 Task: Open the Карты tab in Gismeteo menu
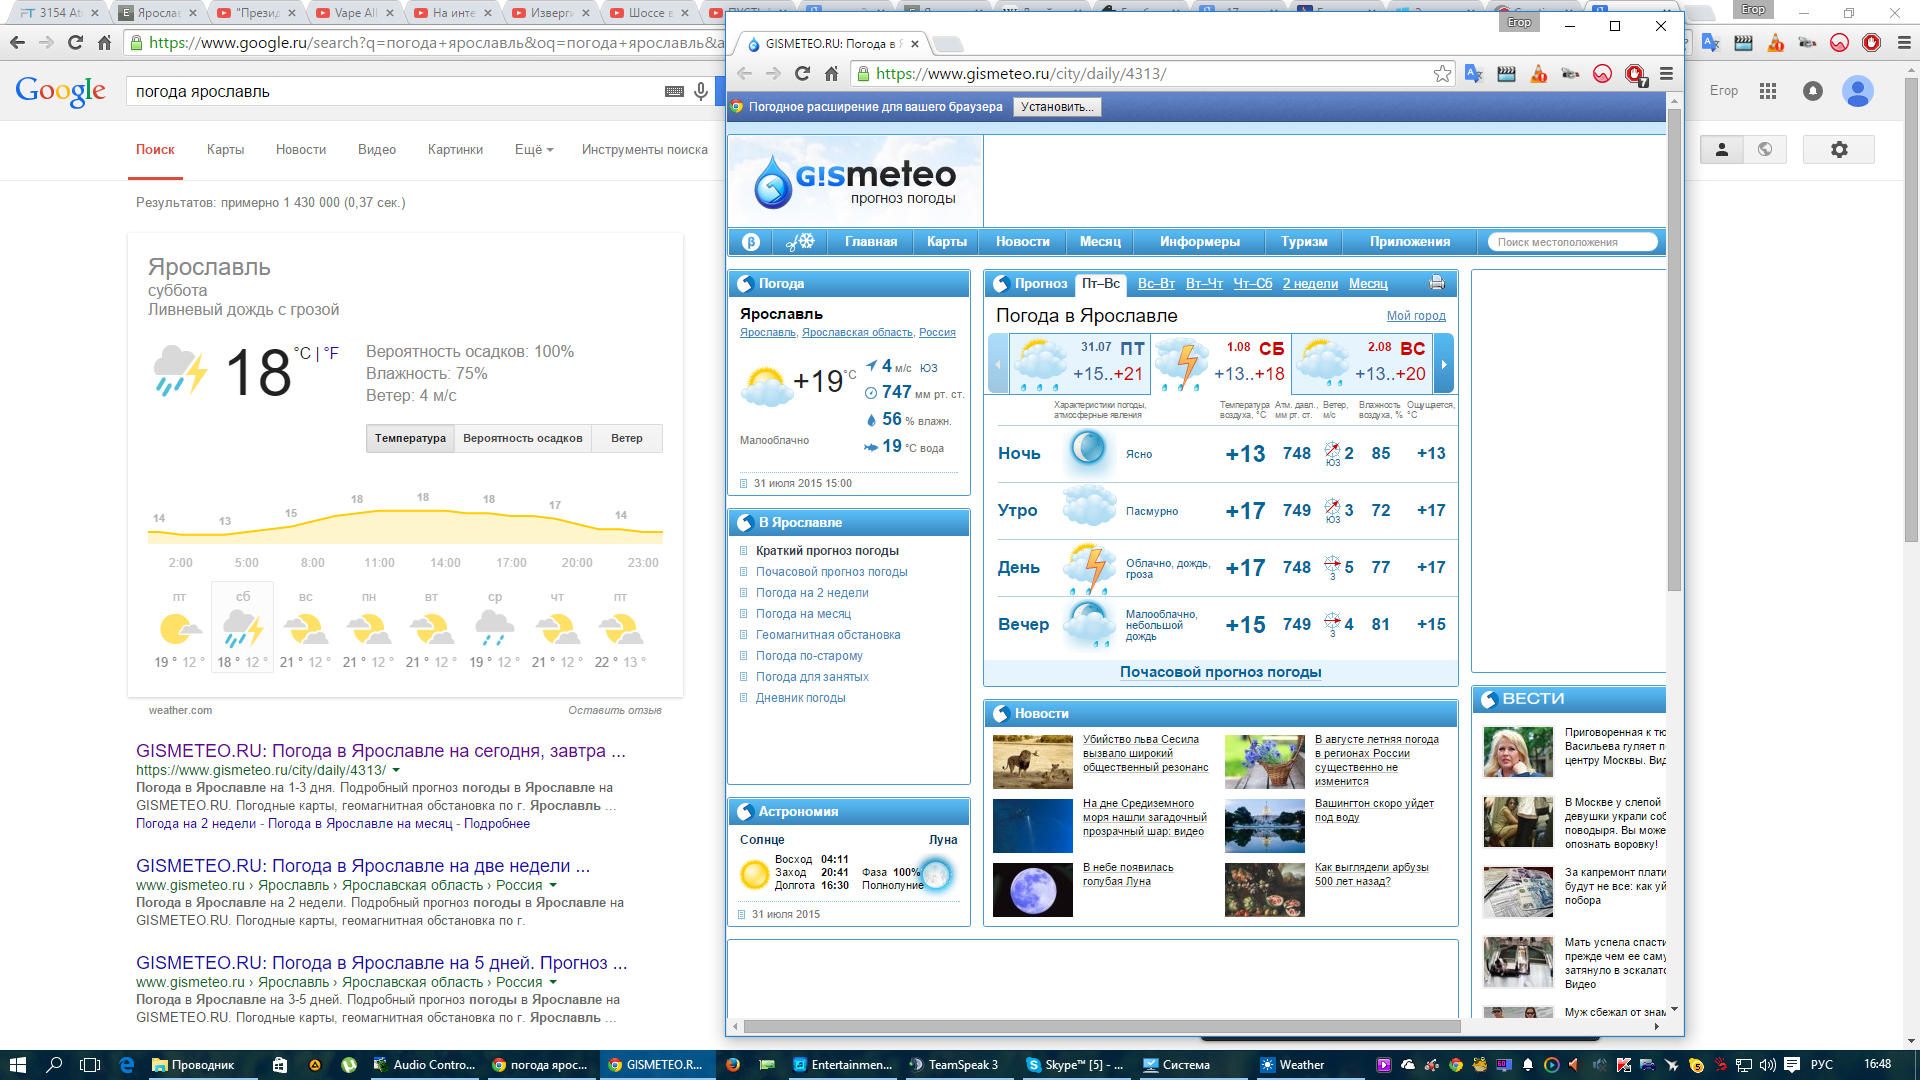(x=946, y=242)
